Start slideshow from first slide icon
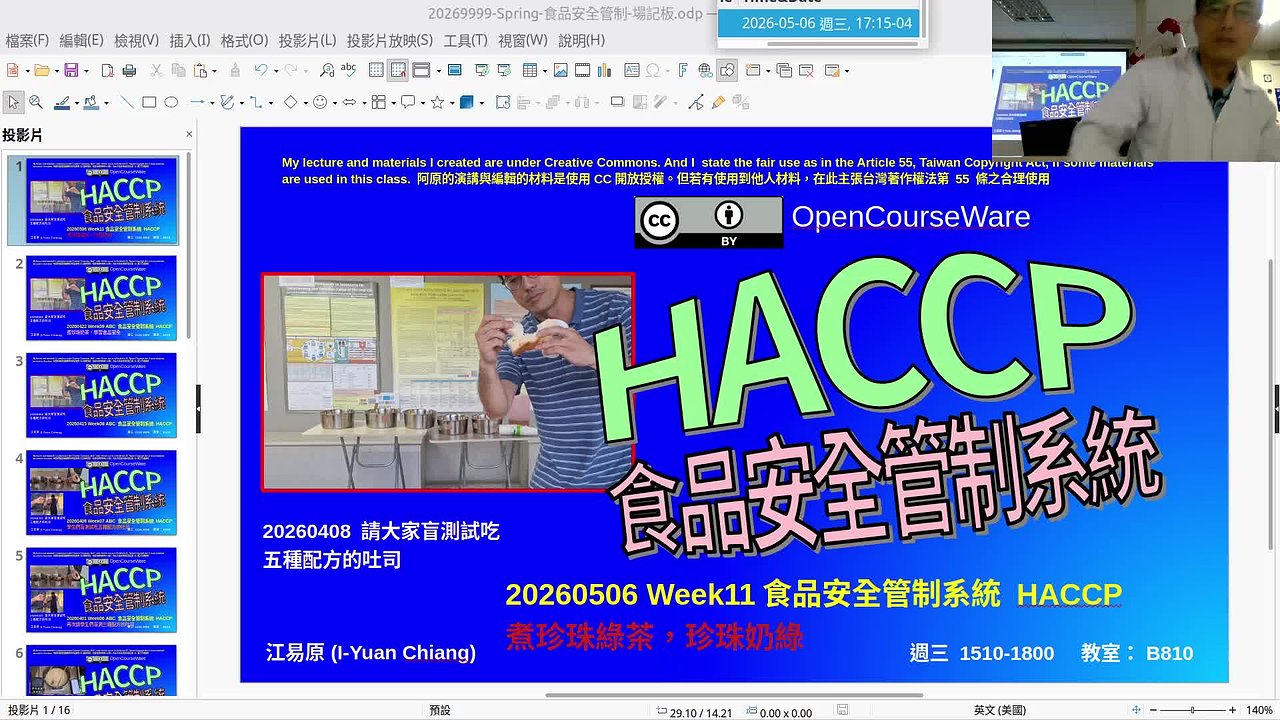This screenshot has height=720, width=1280. (x=482, y=70)
